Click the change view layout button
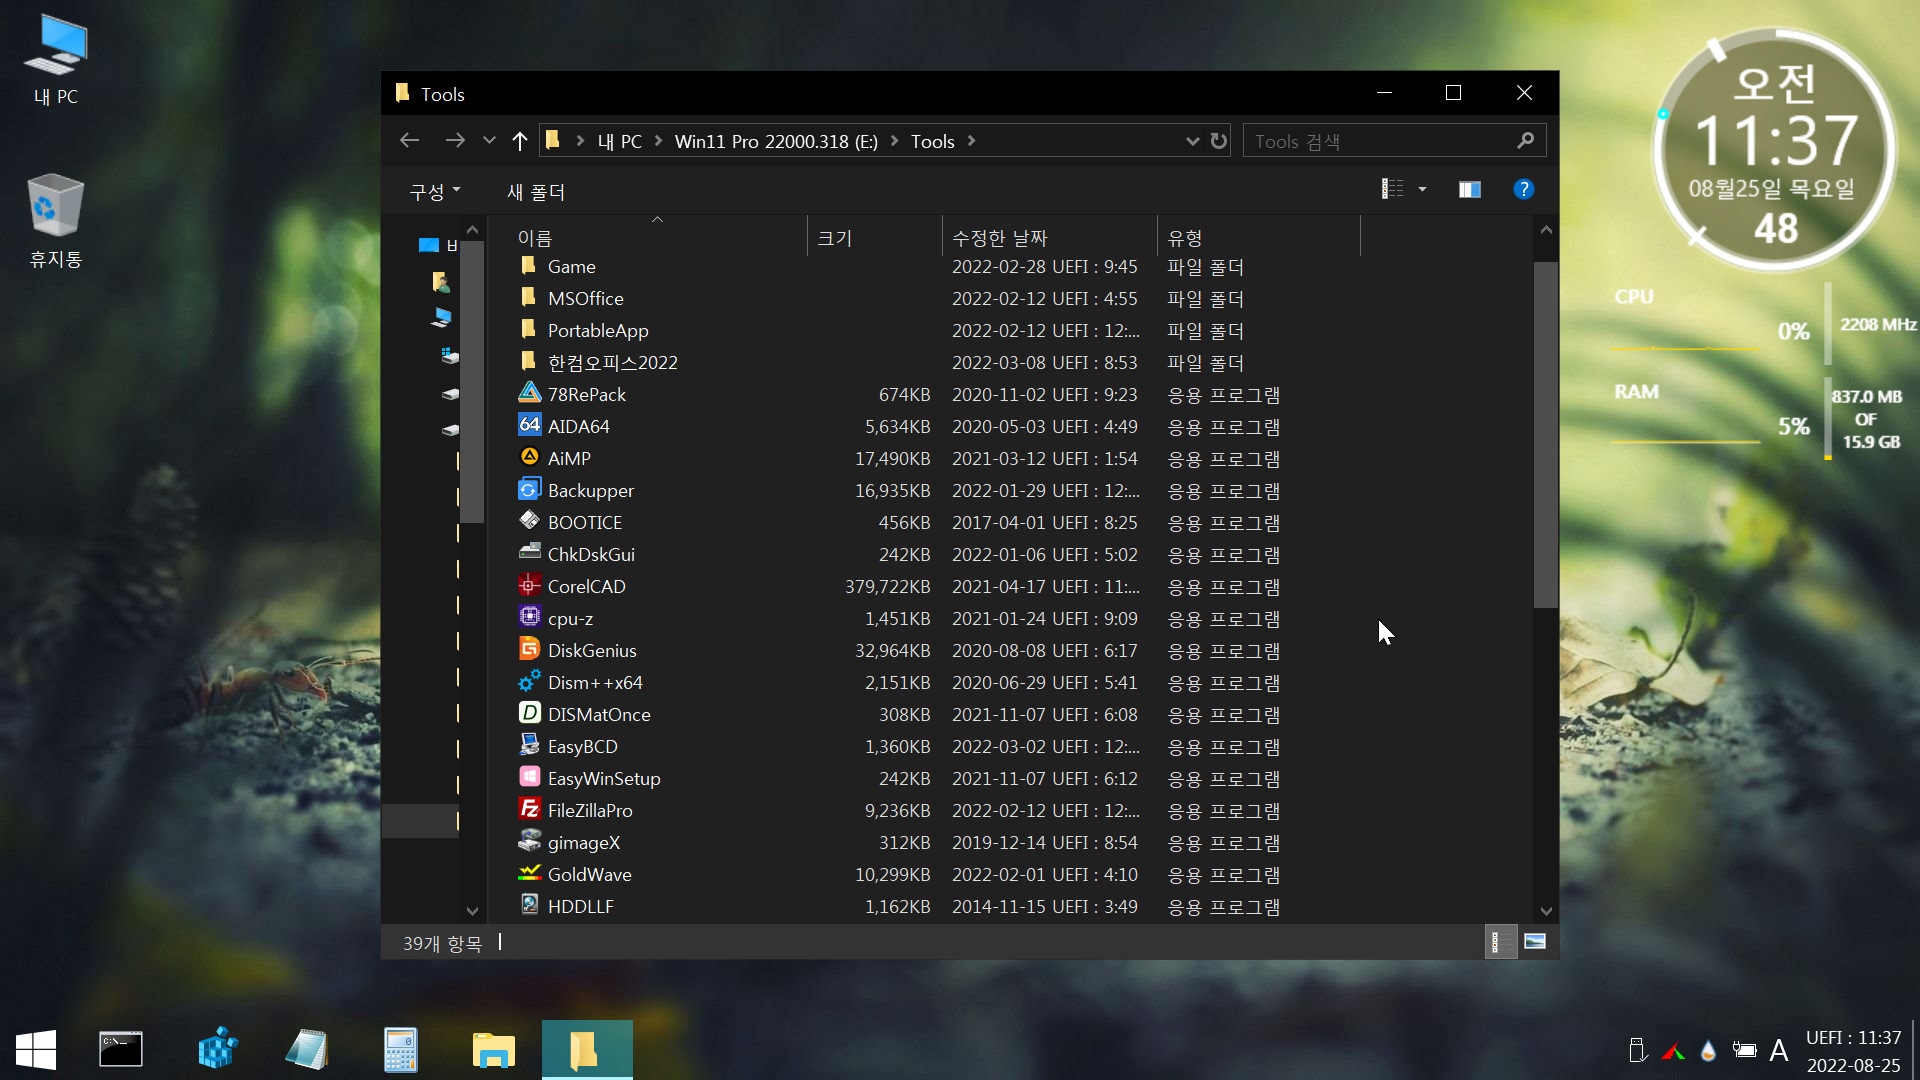The width and height of the screenshot is (1920, 1080). point(1392,189)
